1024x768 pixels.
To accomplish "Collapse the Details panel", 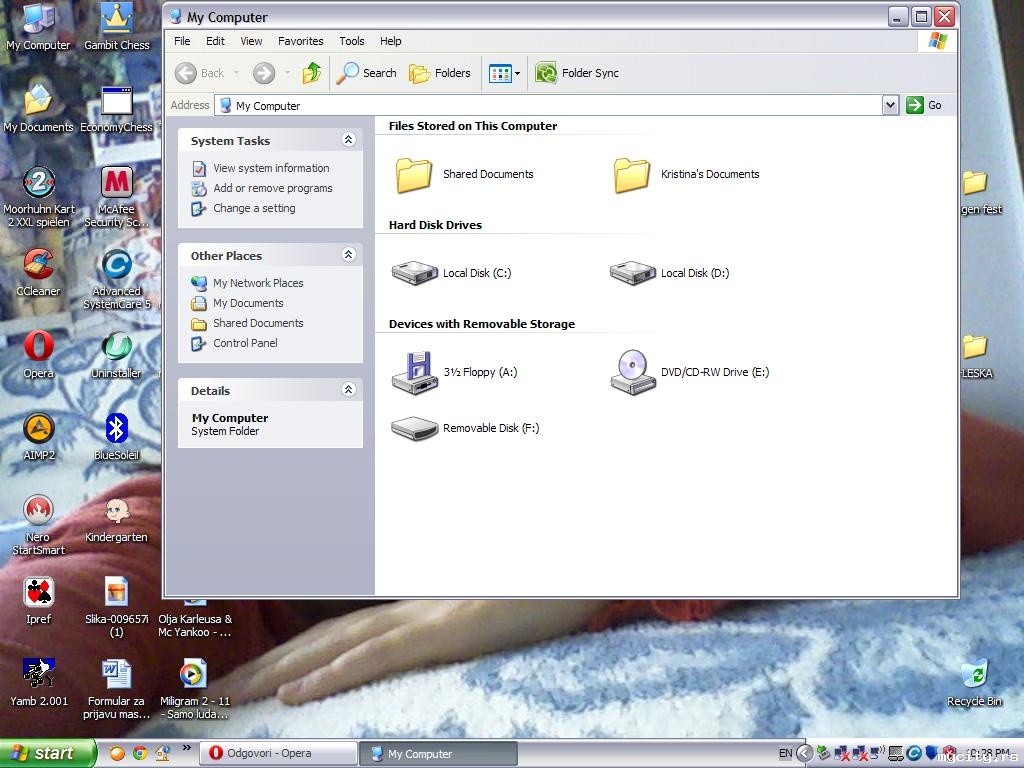I will coord(349,390).
